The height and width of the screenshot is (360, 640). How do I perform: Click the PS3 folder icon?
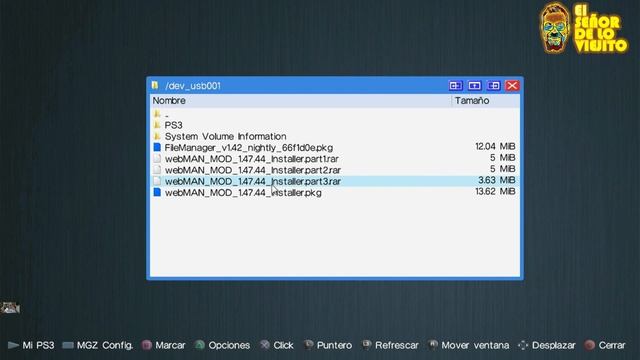(x=157, y=124)
